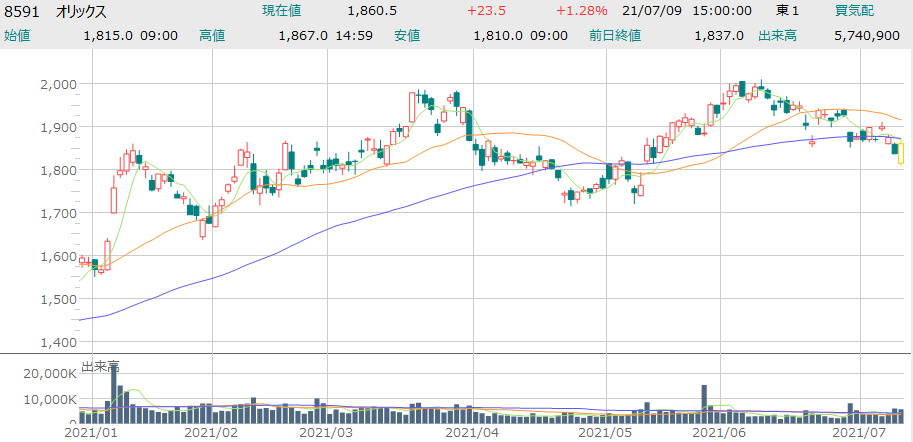Click the 現在値 label in header
This screenshot has height=442, width=913.
point(281,11)
